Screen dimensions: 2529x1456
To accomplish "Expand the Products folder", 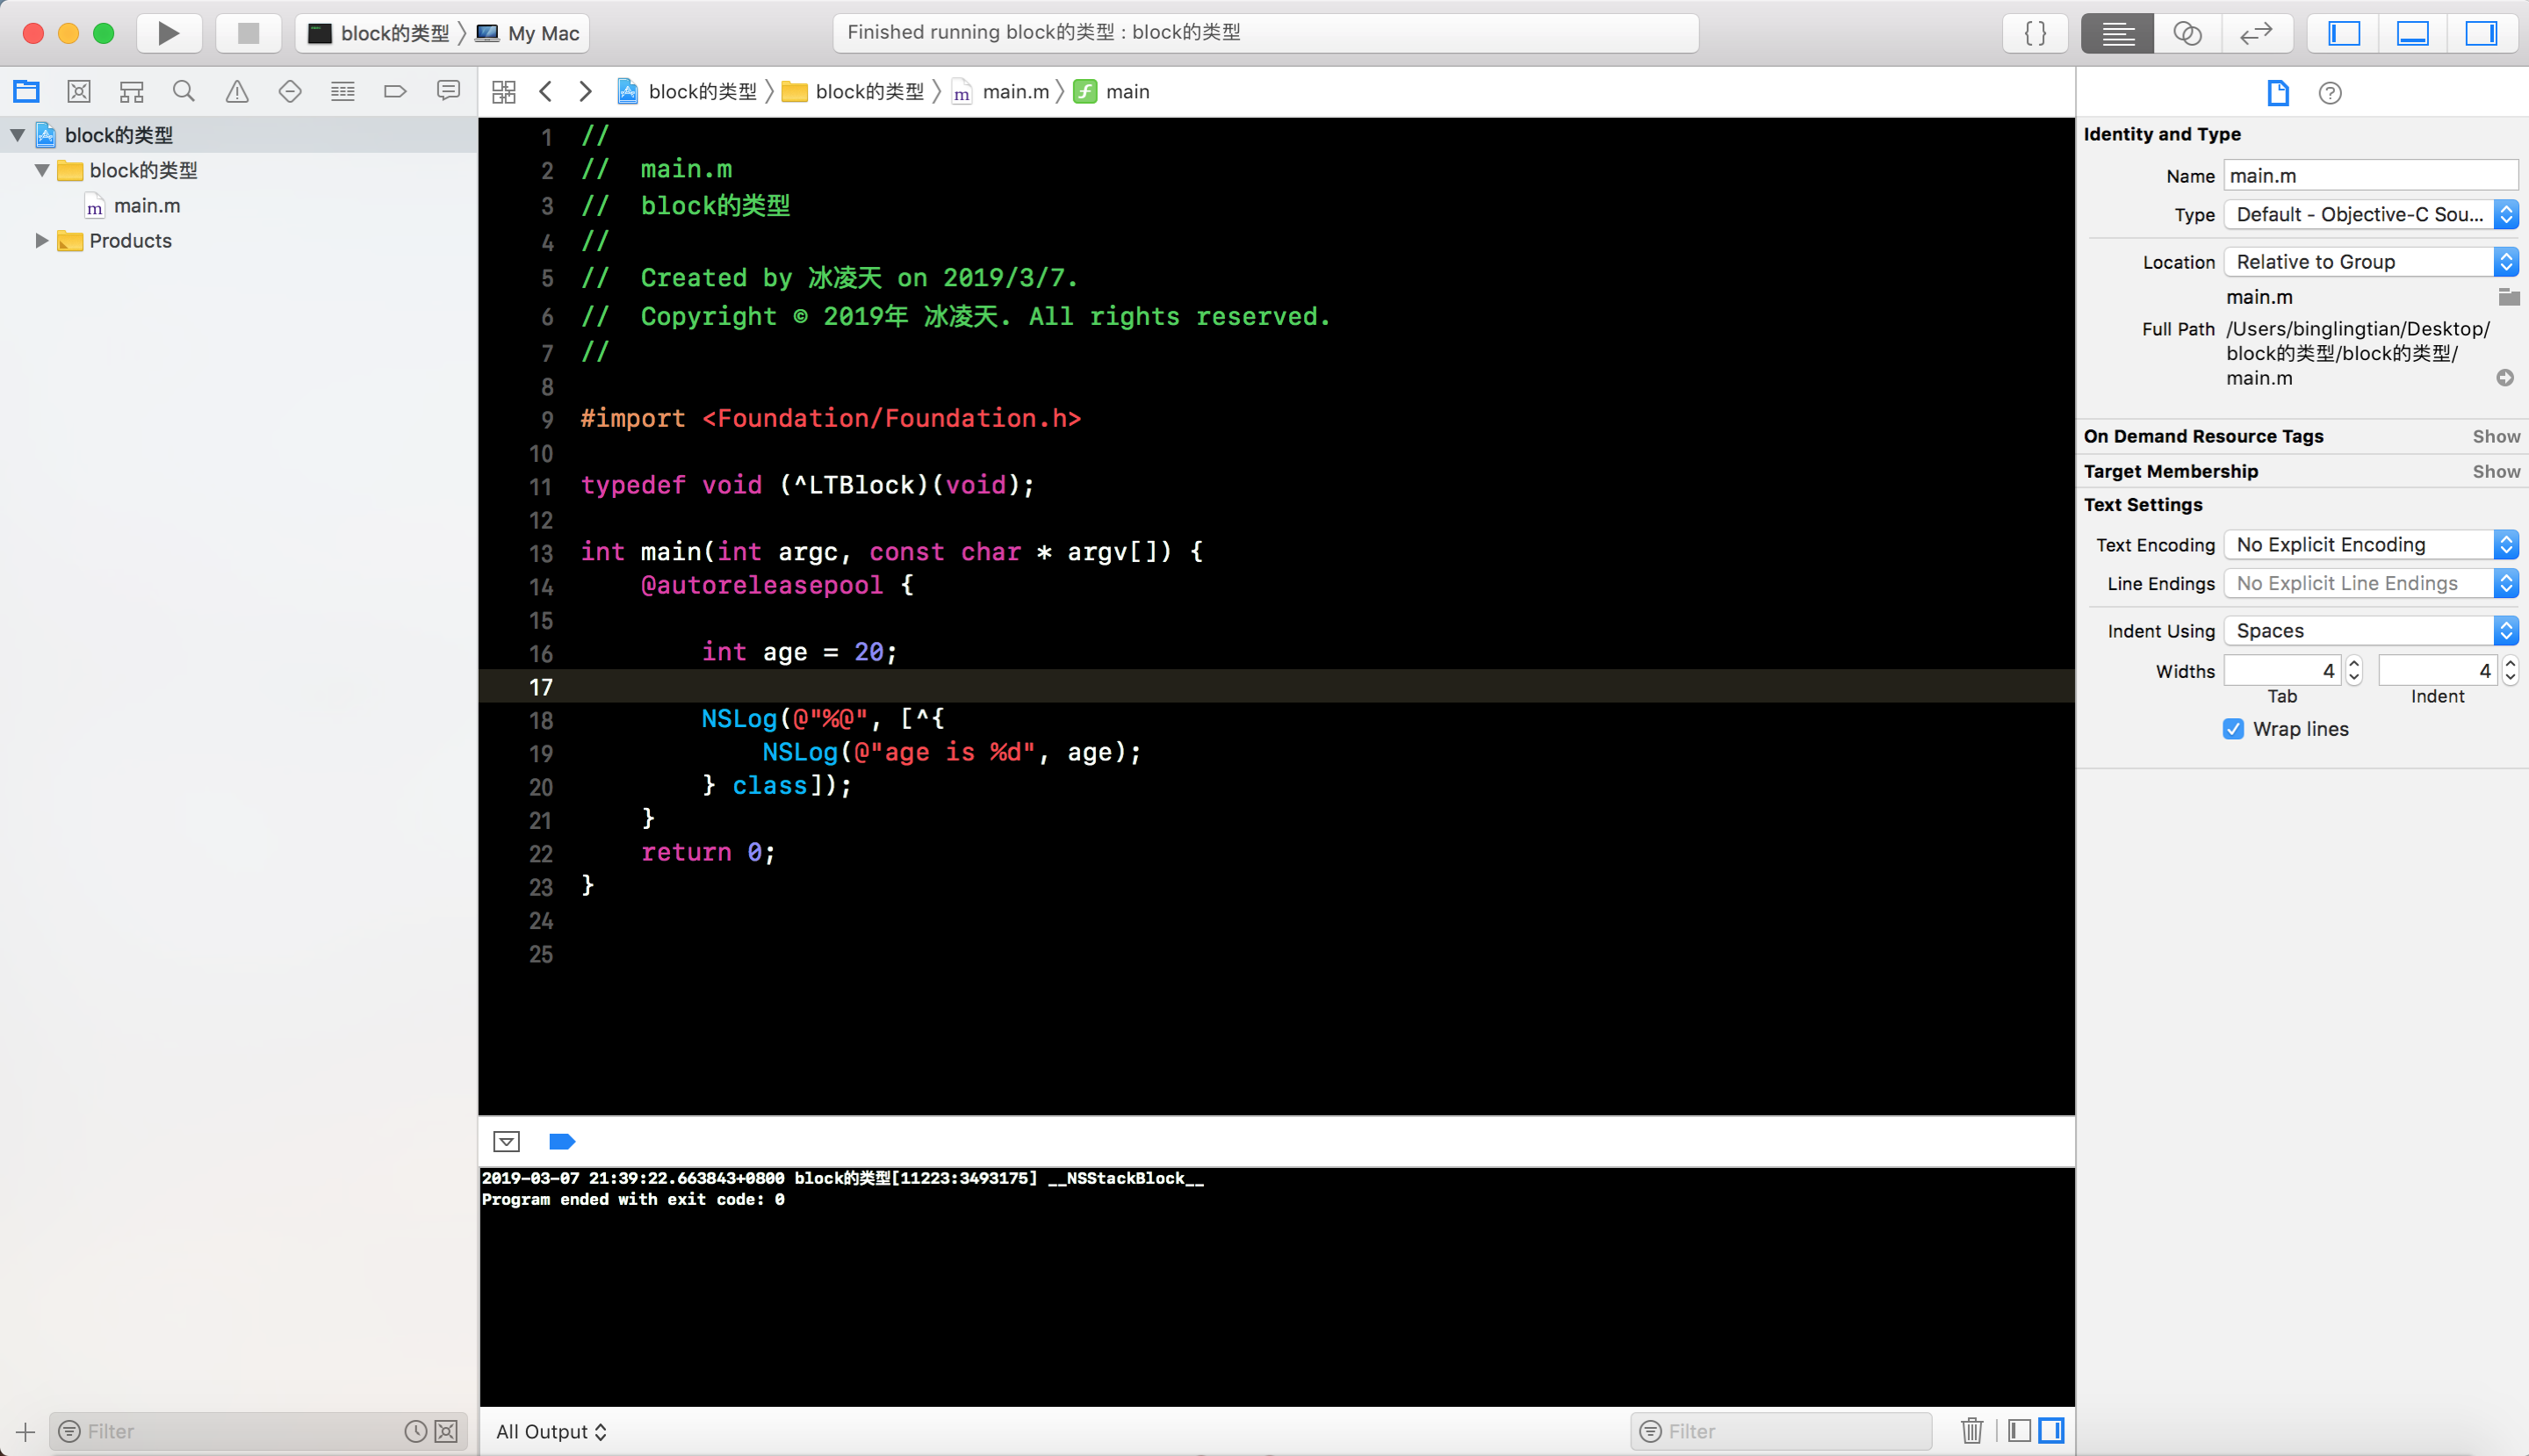I will [x=42, y=241].
